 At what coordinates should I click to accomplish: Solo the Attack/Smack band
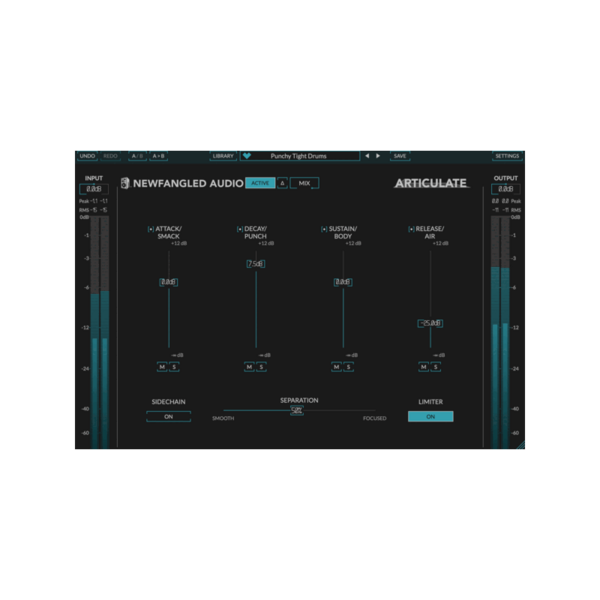pyautogui.click(x=174, y=367)
